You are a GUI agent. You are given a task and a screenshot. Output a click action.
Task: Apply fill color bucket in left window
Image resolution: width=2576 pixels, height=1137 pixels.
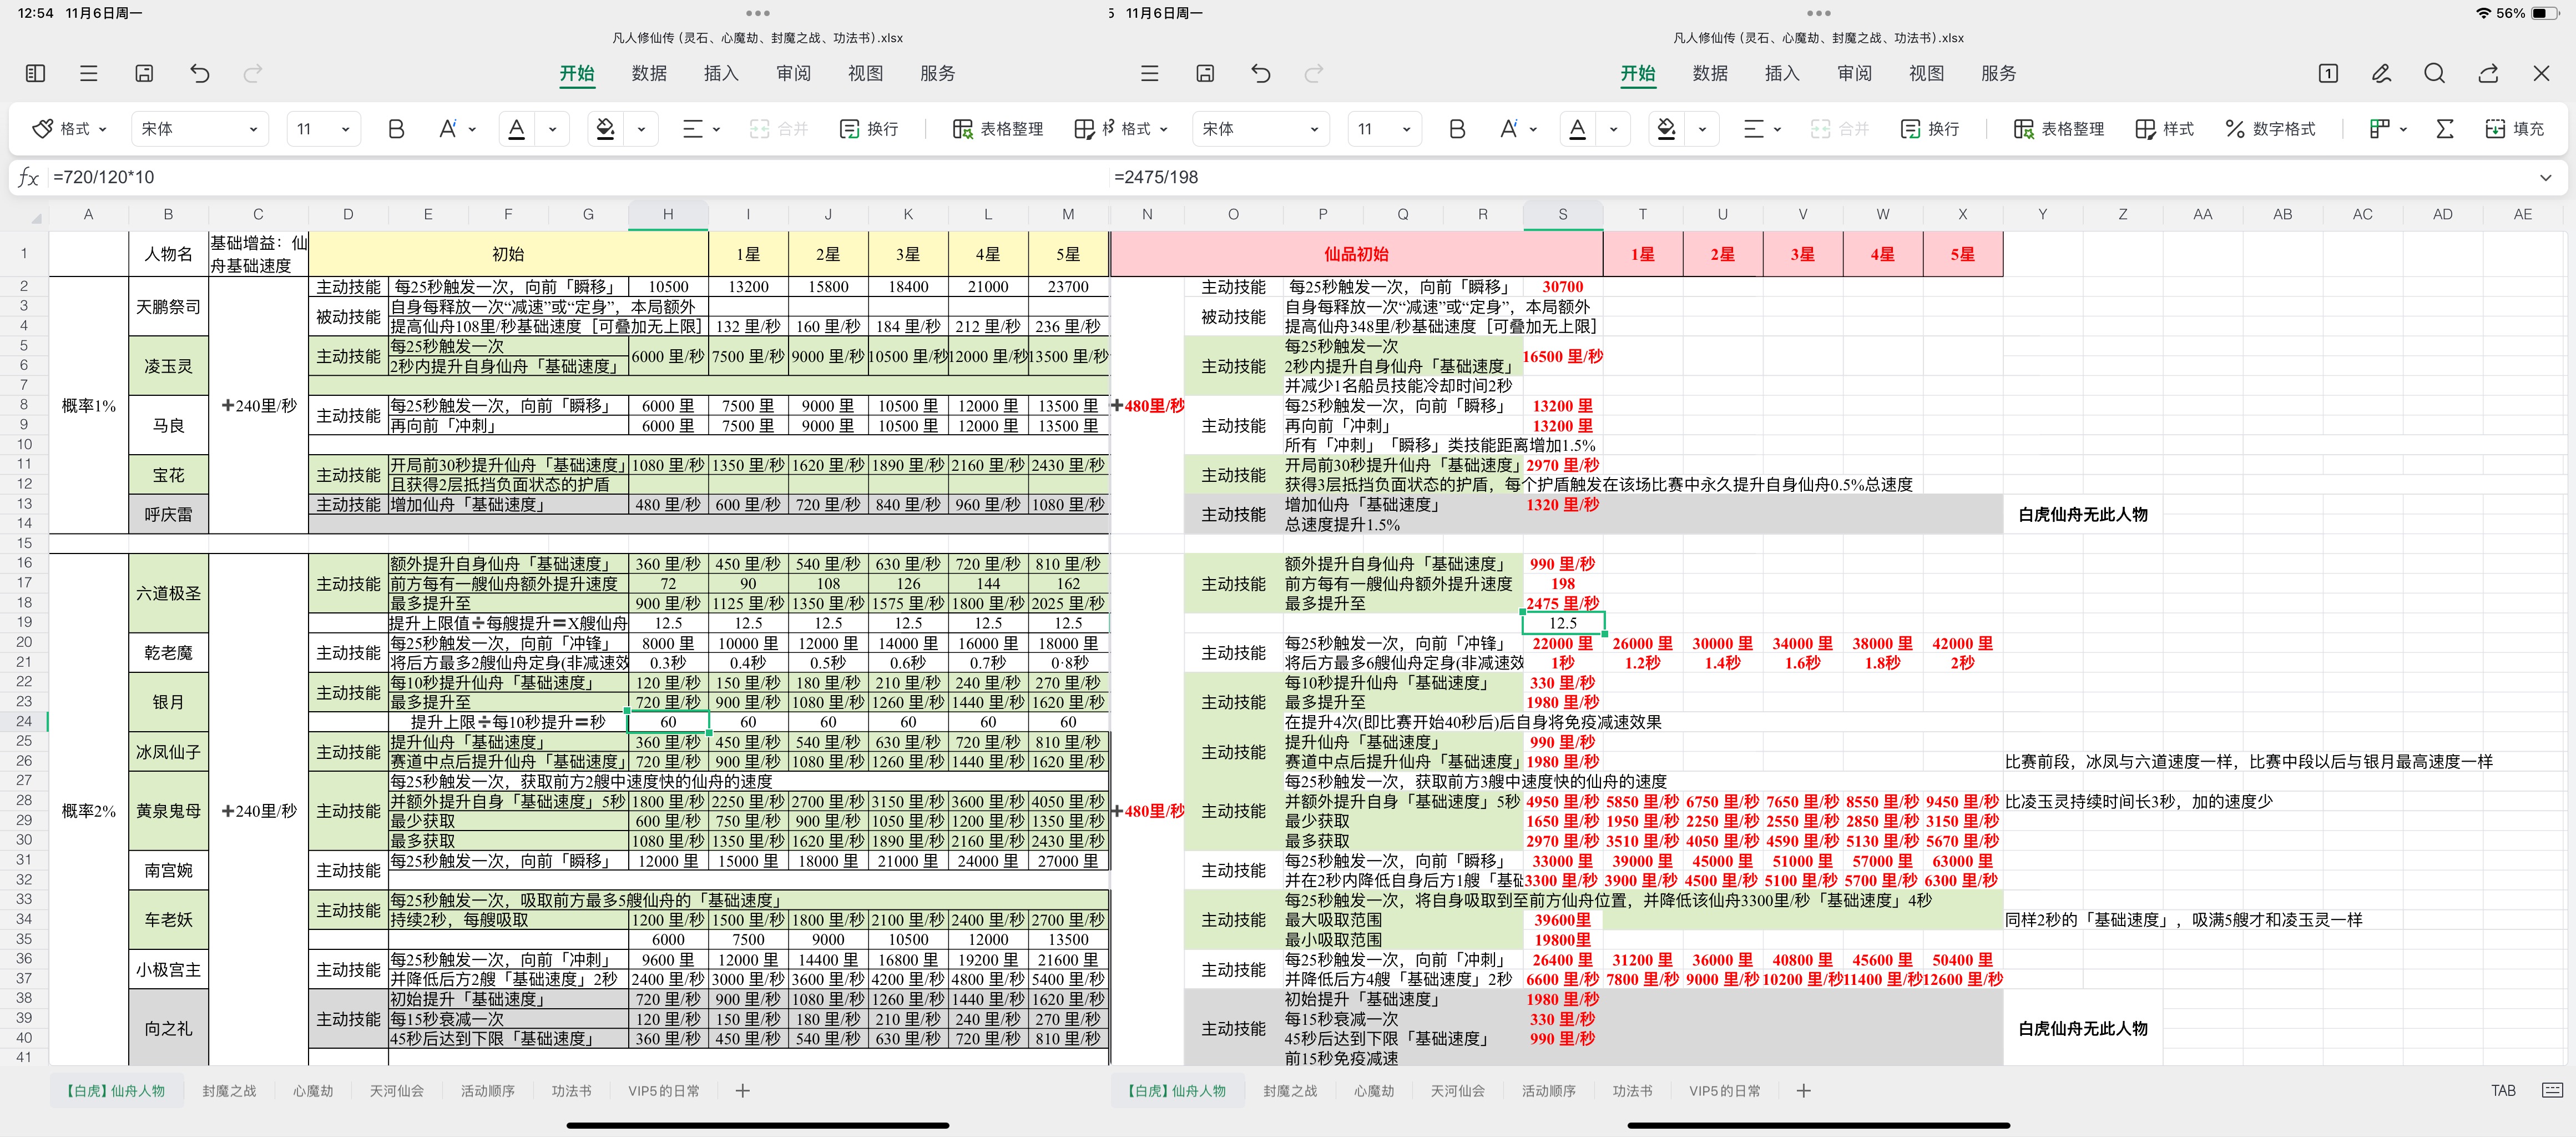[605, 129]
